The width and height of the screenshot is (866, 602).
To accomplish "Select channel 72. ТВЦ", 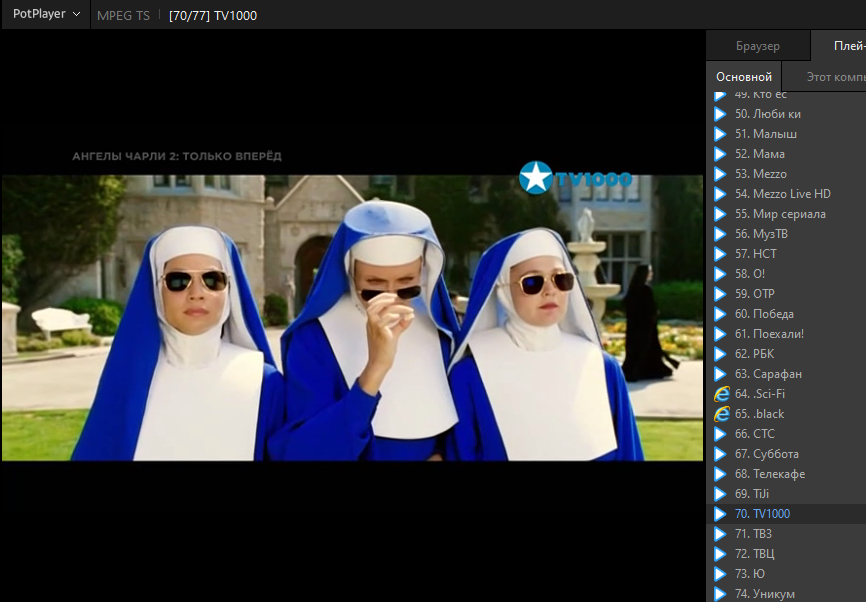I will (x=786, y=554).
